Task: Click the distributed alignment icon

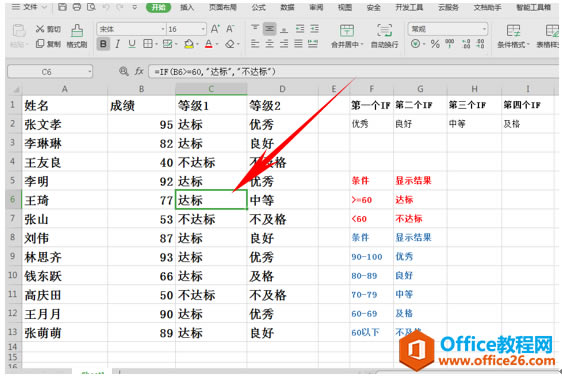Action: pos(313,44)
